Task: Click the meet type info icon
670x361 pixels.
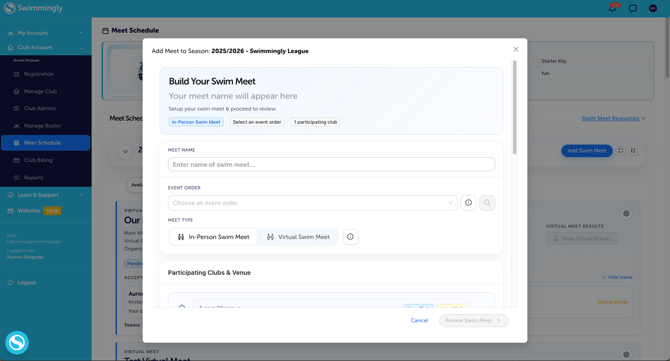Action: pos(350,237)
